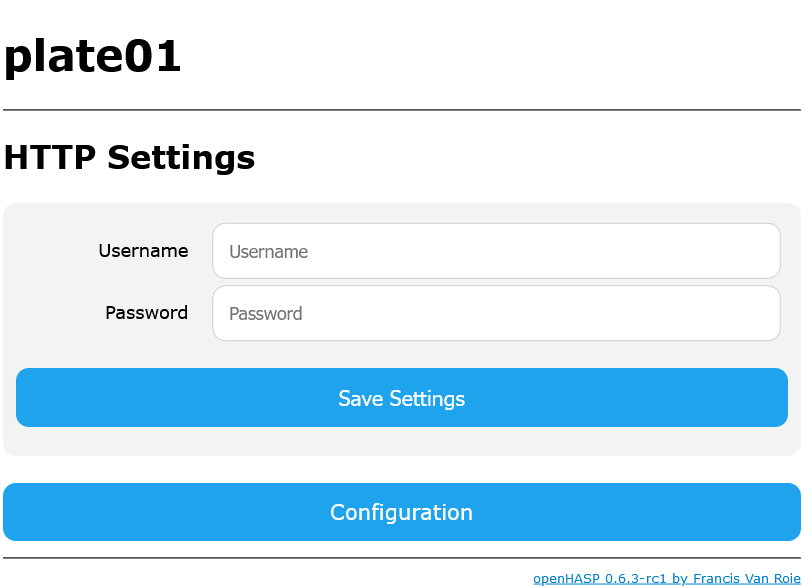Place cursor in Password text box
Viewport: 810px width, 587px height.
coord(496,313)
